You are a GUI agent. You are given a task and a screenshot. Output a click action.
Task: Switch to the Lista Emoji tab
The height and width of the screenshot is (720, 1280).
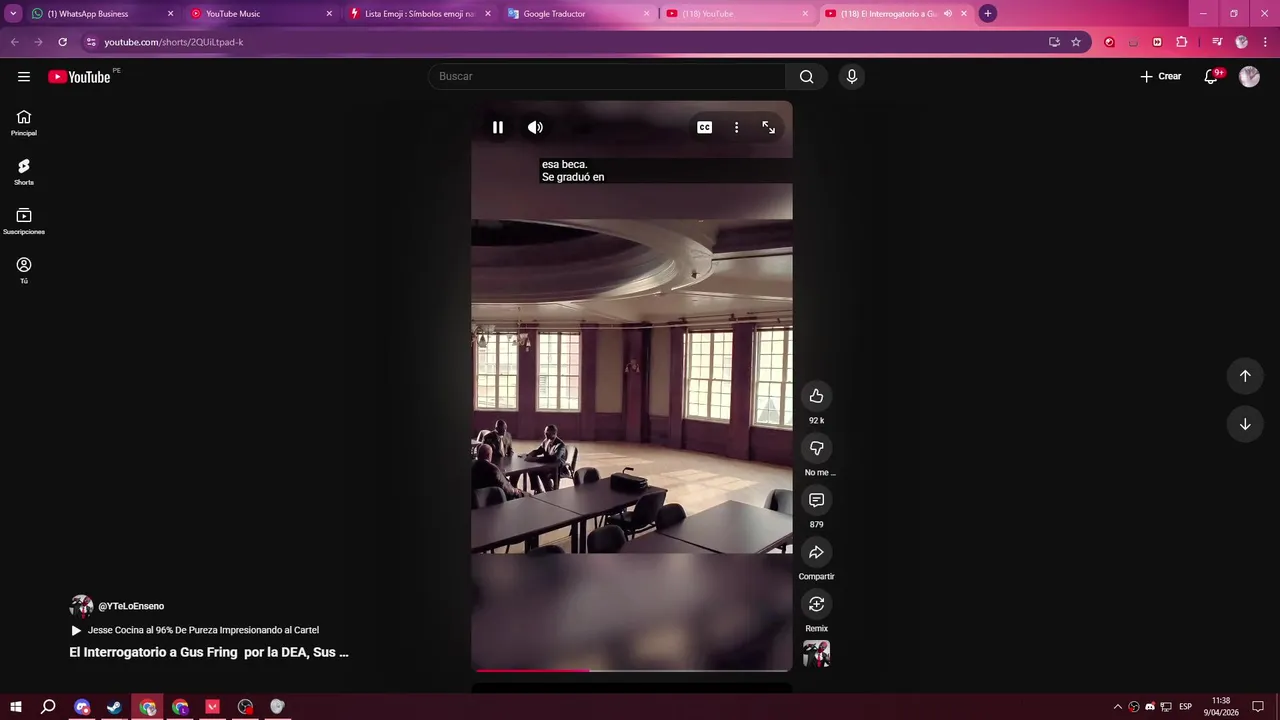tap(420, 14)
